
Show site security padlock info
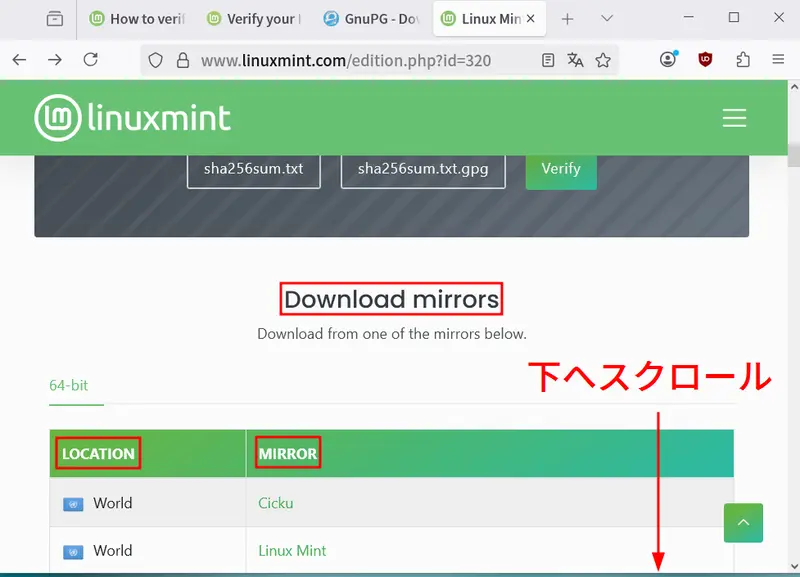tap(183, 61)
